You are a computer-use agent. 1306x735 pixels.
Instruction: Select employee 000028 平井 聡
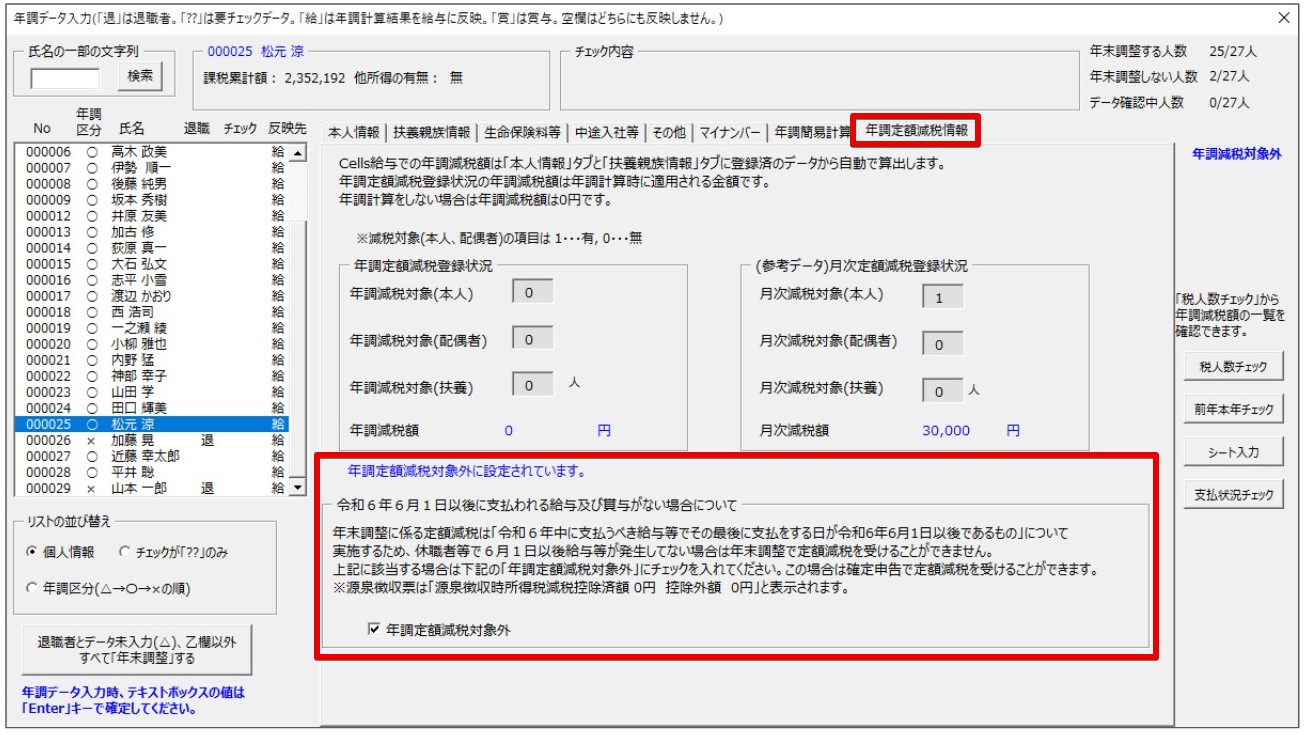pos(152,472)
